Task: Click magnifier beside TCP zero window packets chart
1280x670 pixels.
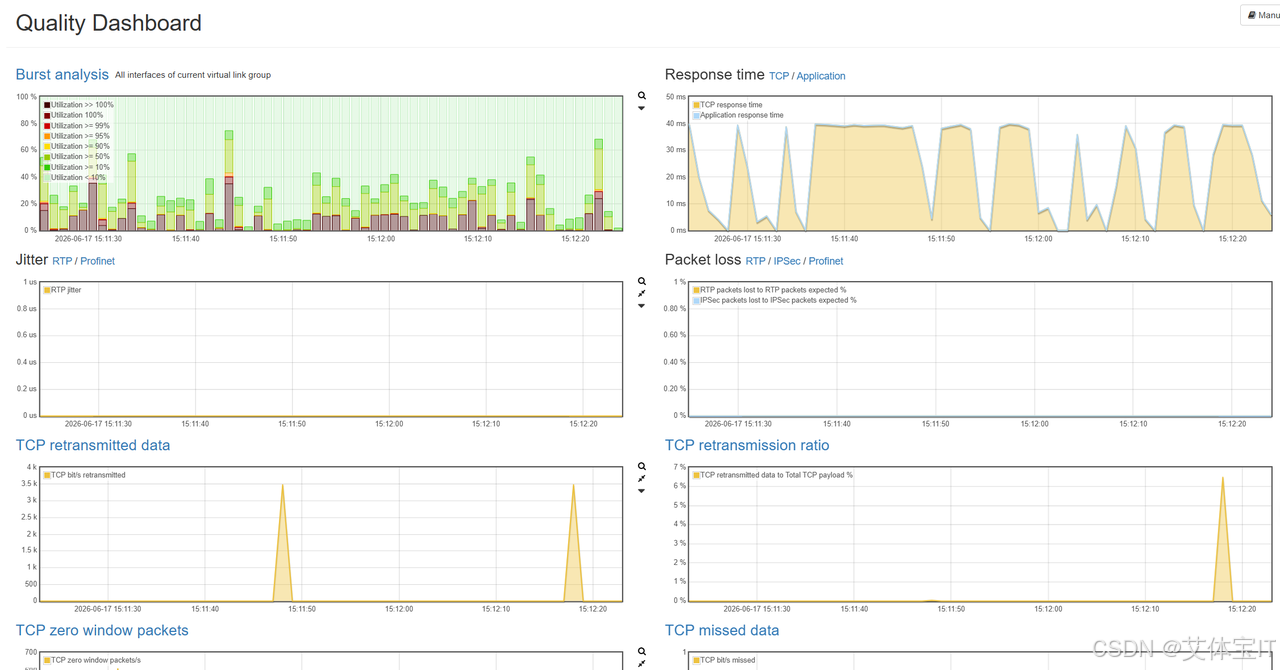Action: (x=642, y=652)
